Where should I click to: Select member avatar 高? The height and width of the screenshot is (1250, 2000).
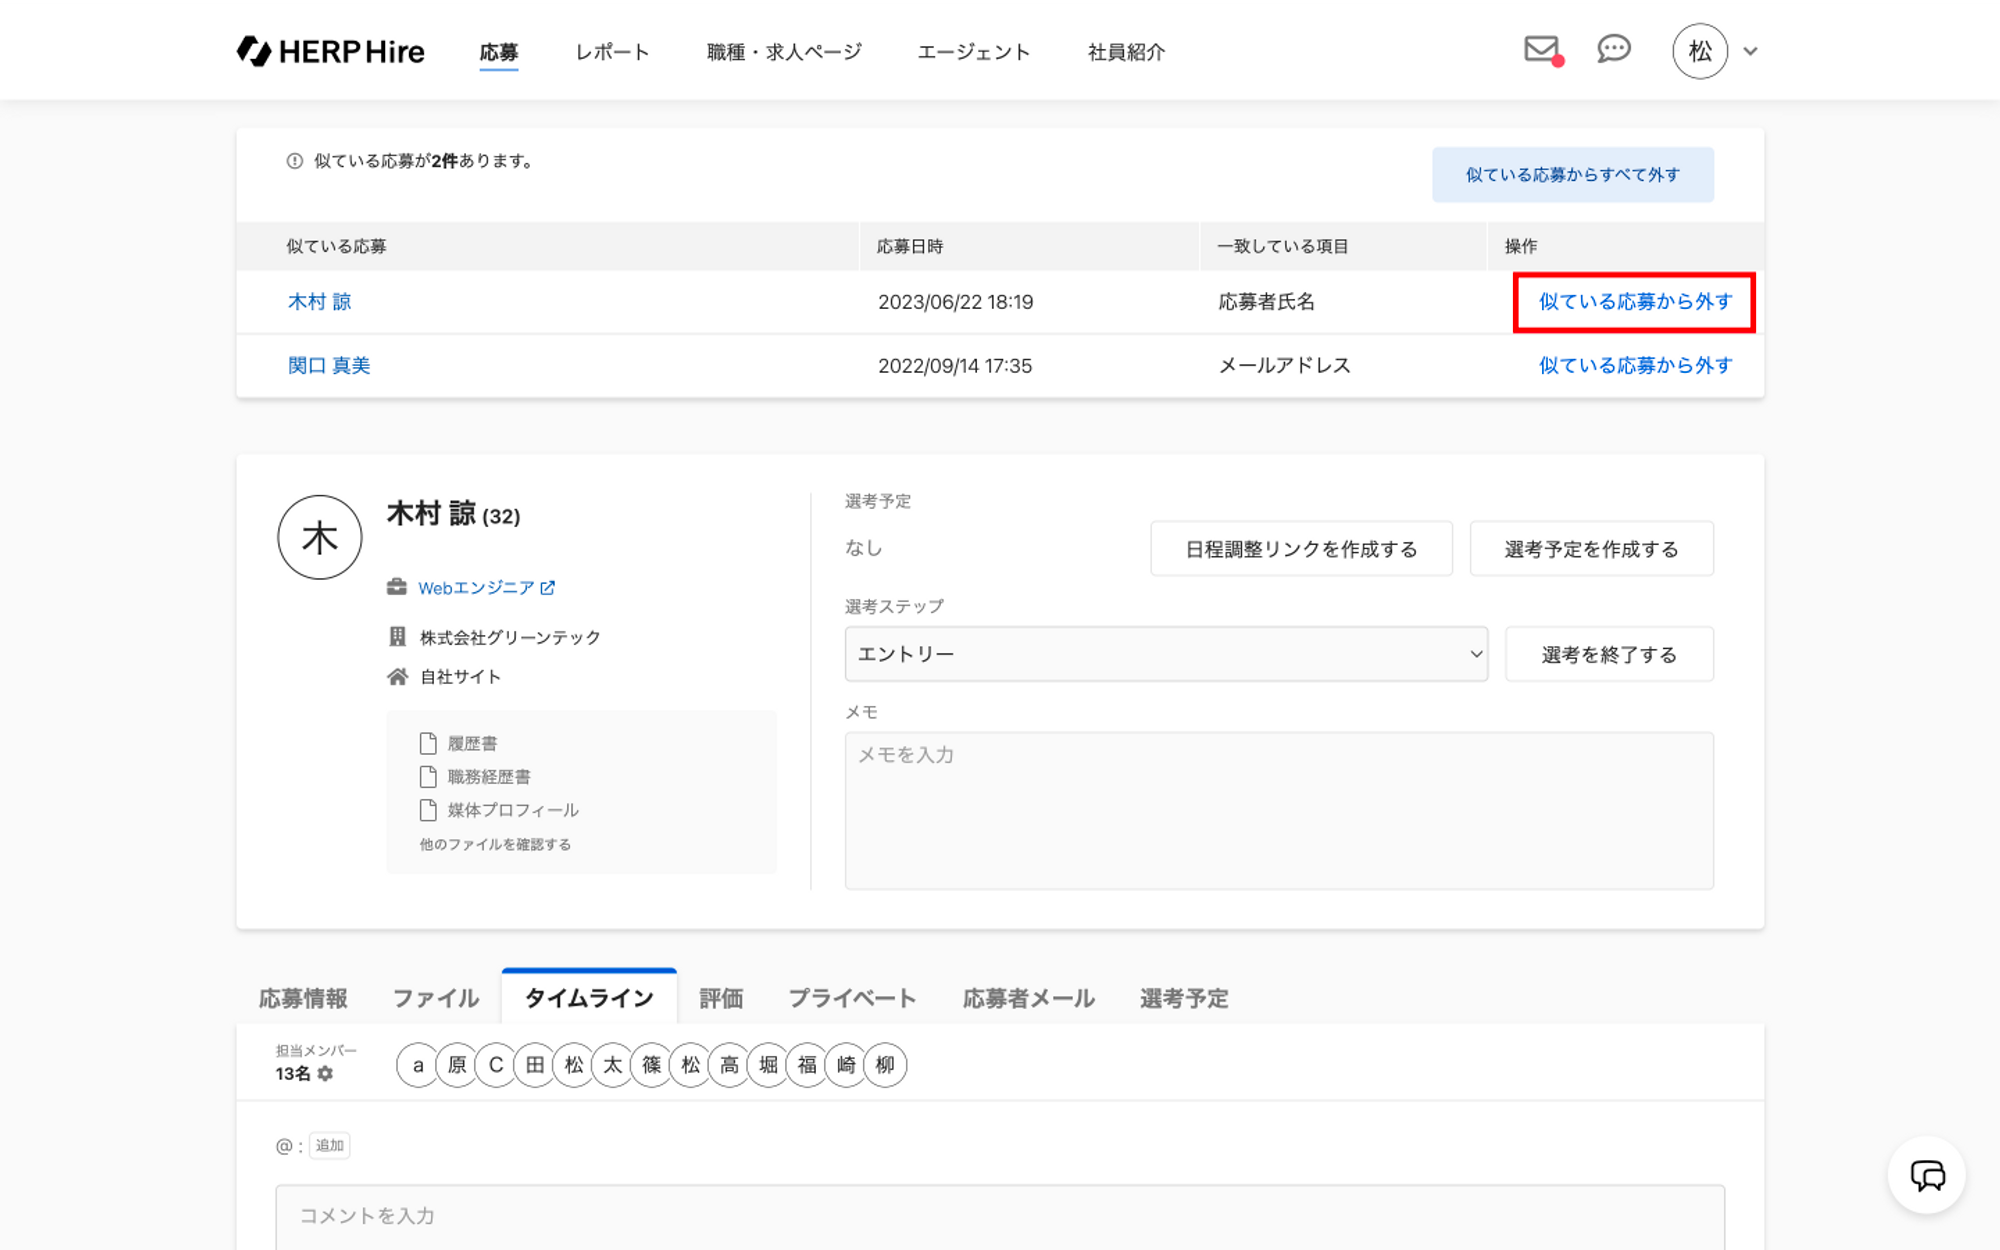[x=730, y=1065]
